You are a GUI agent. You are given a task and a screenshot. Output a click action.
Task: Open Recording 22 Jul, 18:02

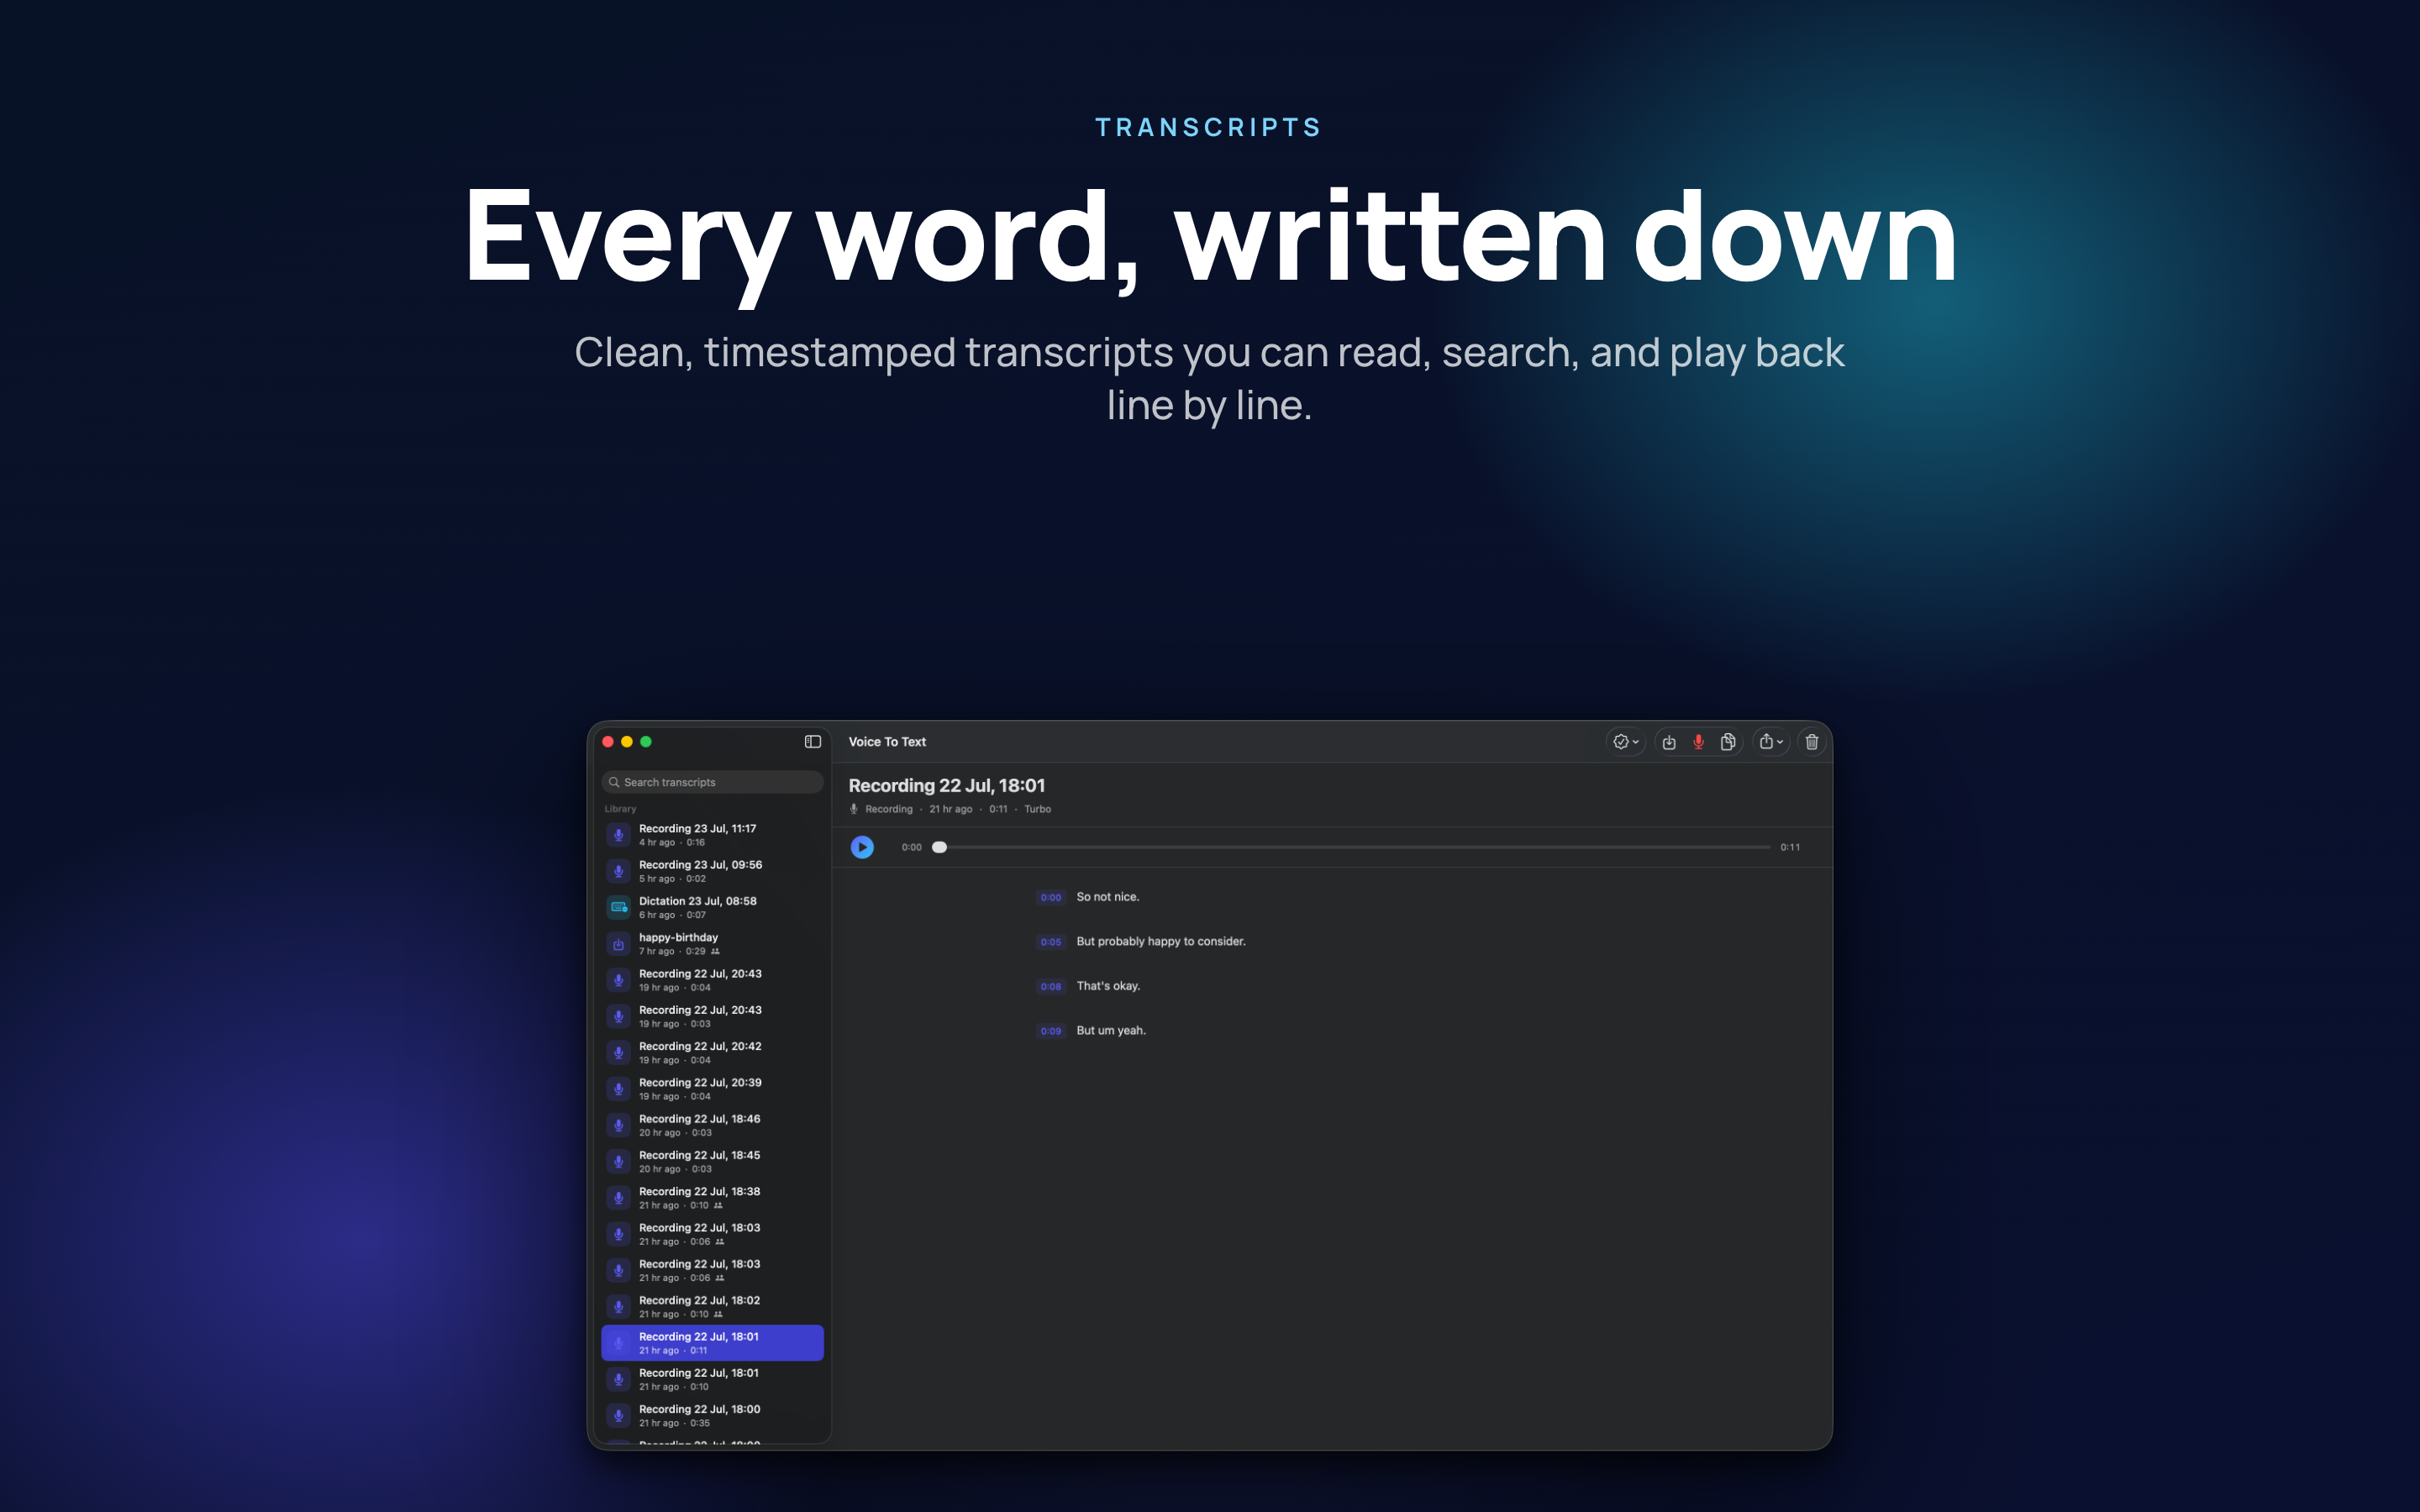[x=712, y=1307]
